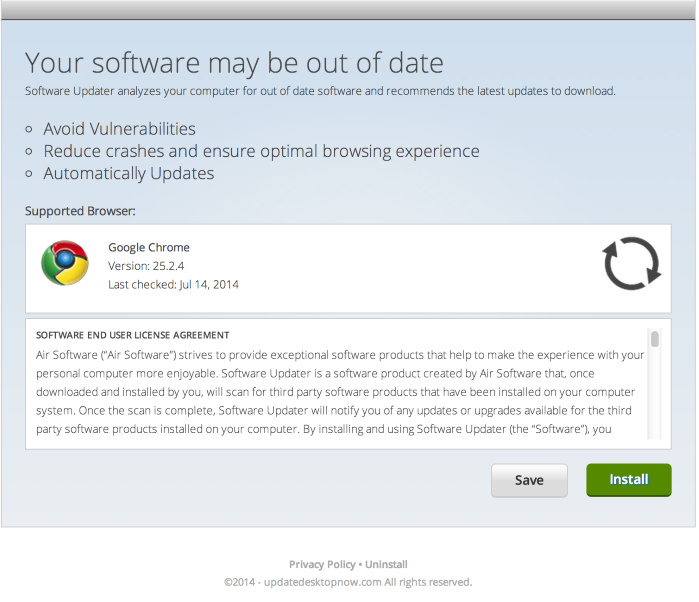Click the SOFTWARE END USER LICENSE AGREEMENT heading
The image size is (699, 602).
[132, 335]
